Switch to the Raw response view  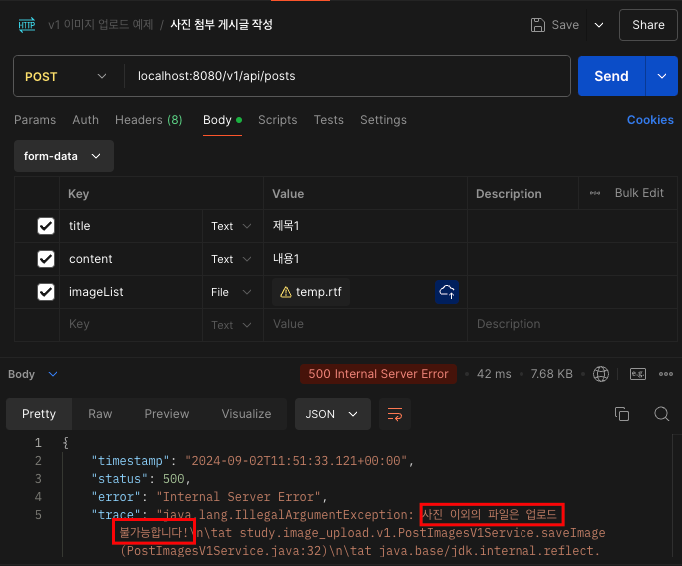[x=100, y=414]
